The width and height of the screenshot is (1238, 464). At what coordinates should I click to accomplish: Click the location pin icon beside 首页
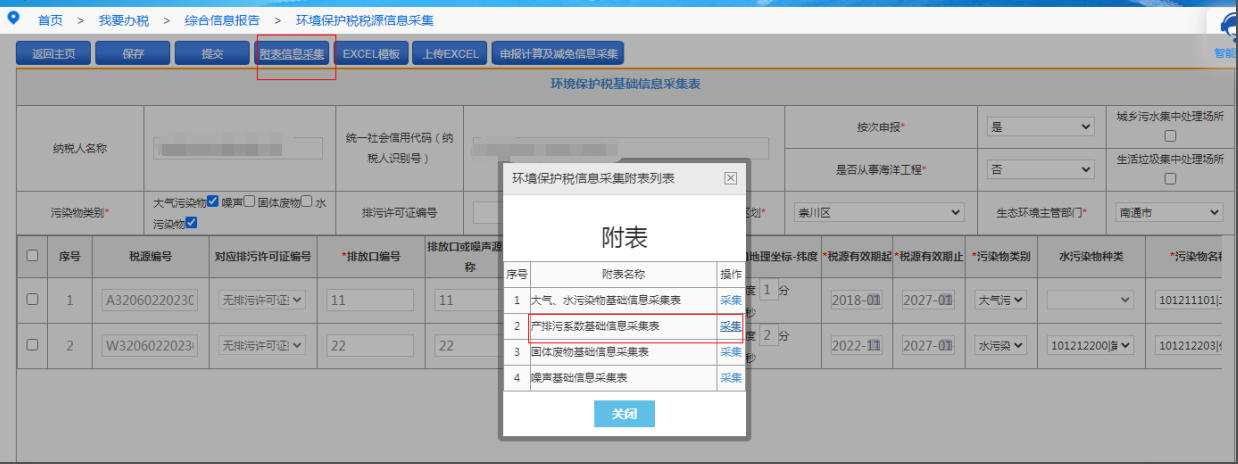13,19
